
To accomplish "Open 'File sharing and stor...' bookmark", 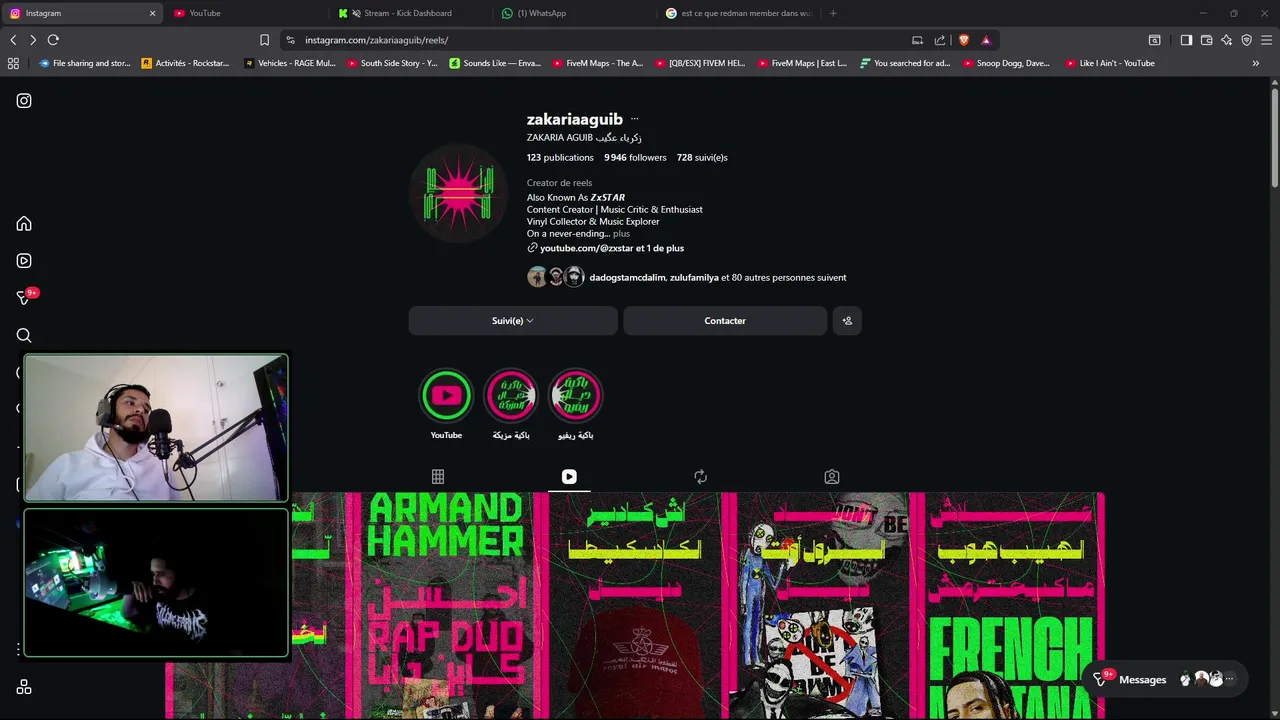I will click(x=85, y=63).
